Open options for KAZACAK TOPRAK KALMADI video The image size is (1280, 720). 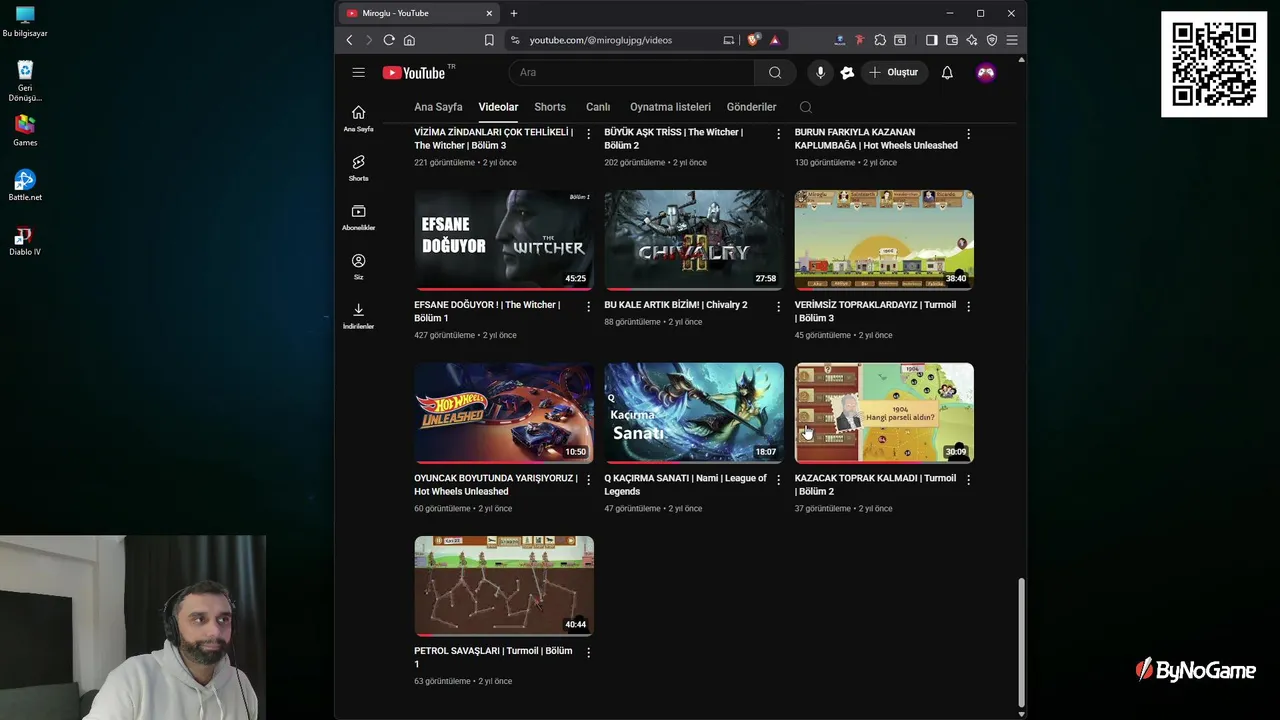click(x=968, y=479)
